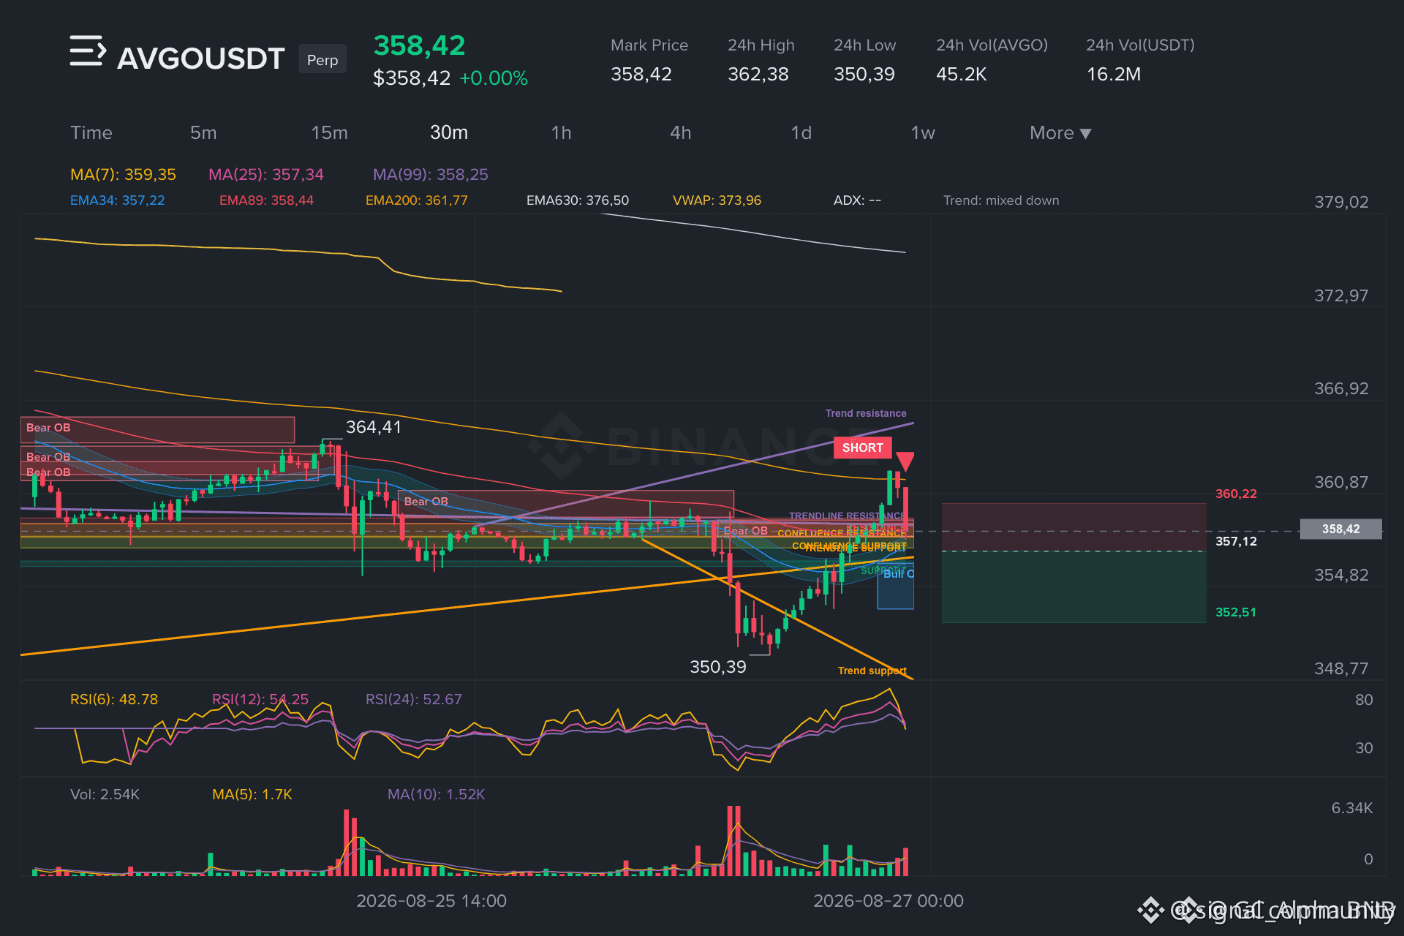Click the EMA200: 361,77 label
The image size is (1404, 936).
[416, 200]
